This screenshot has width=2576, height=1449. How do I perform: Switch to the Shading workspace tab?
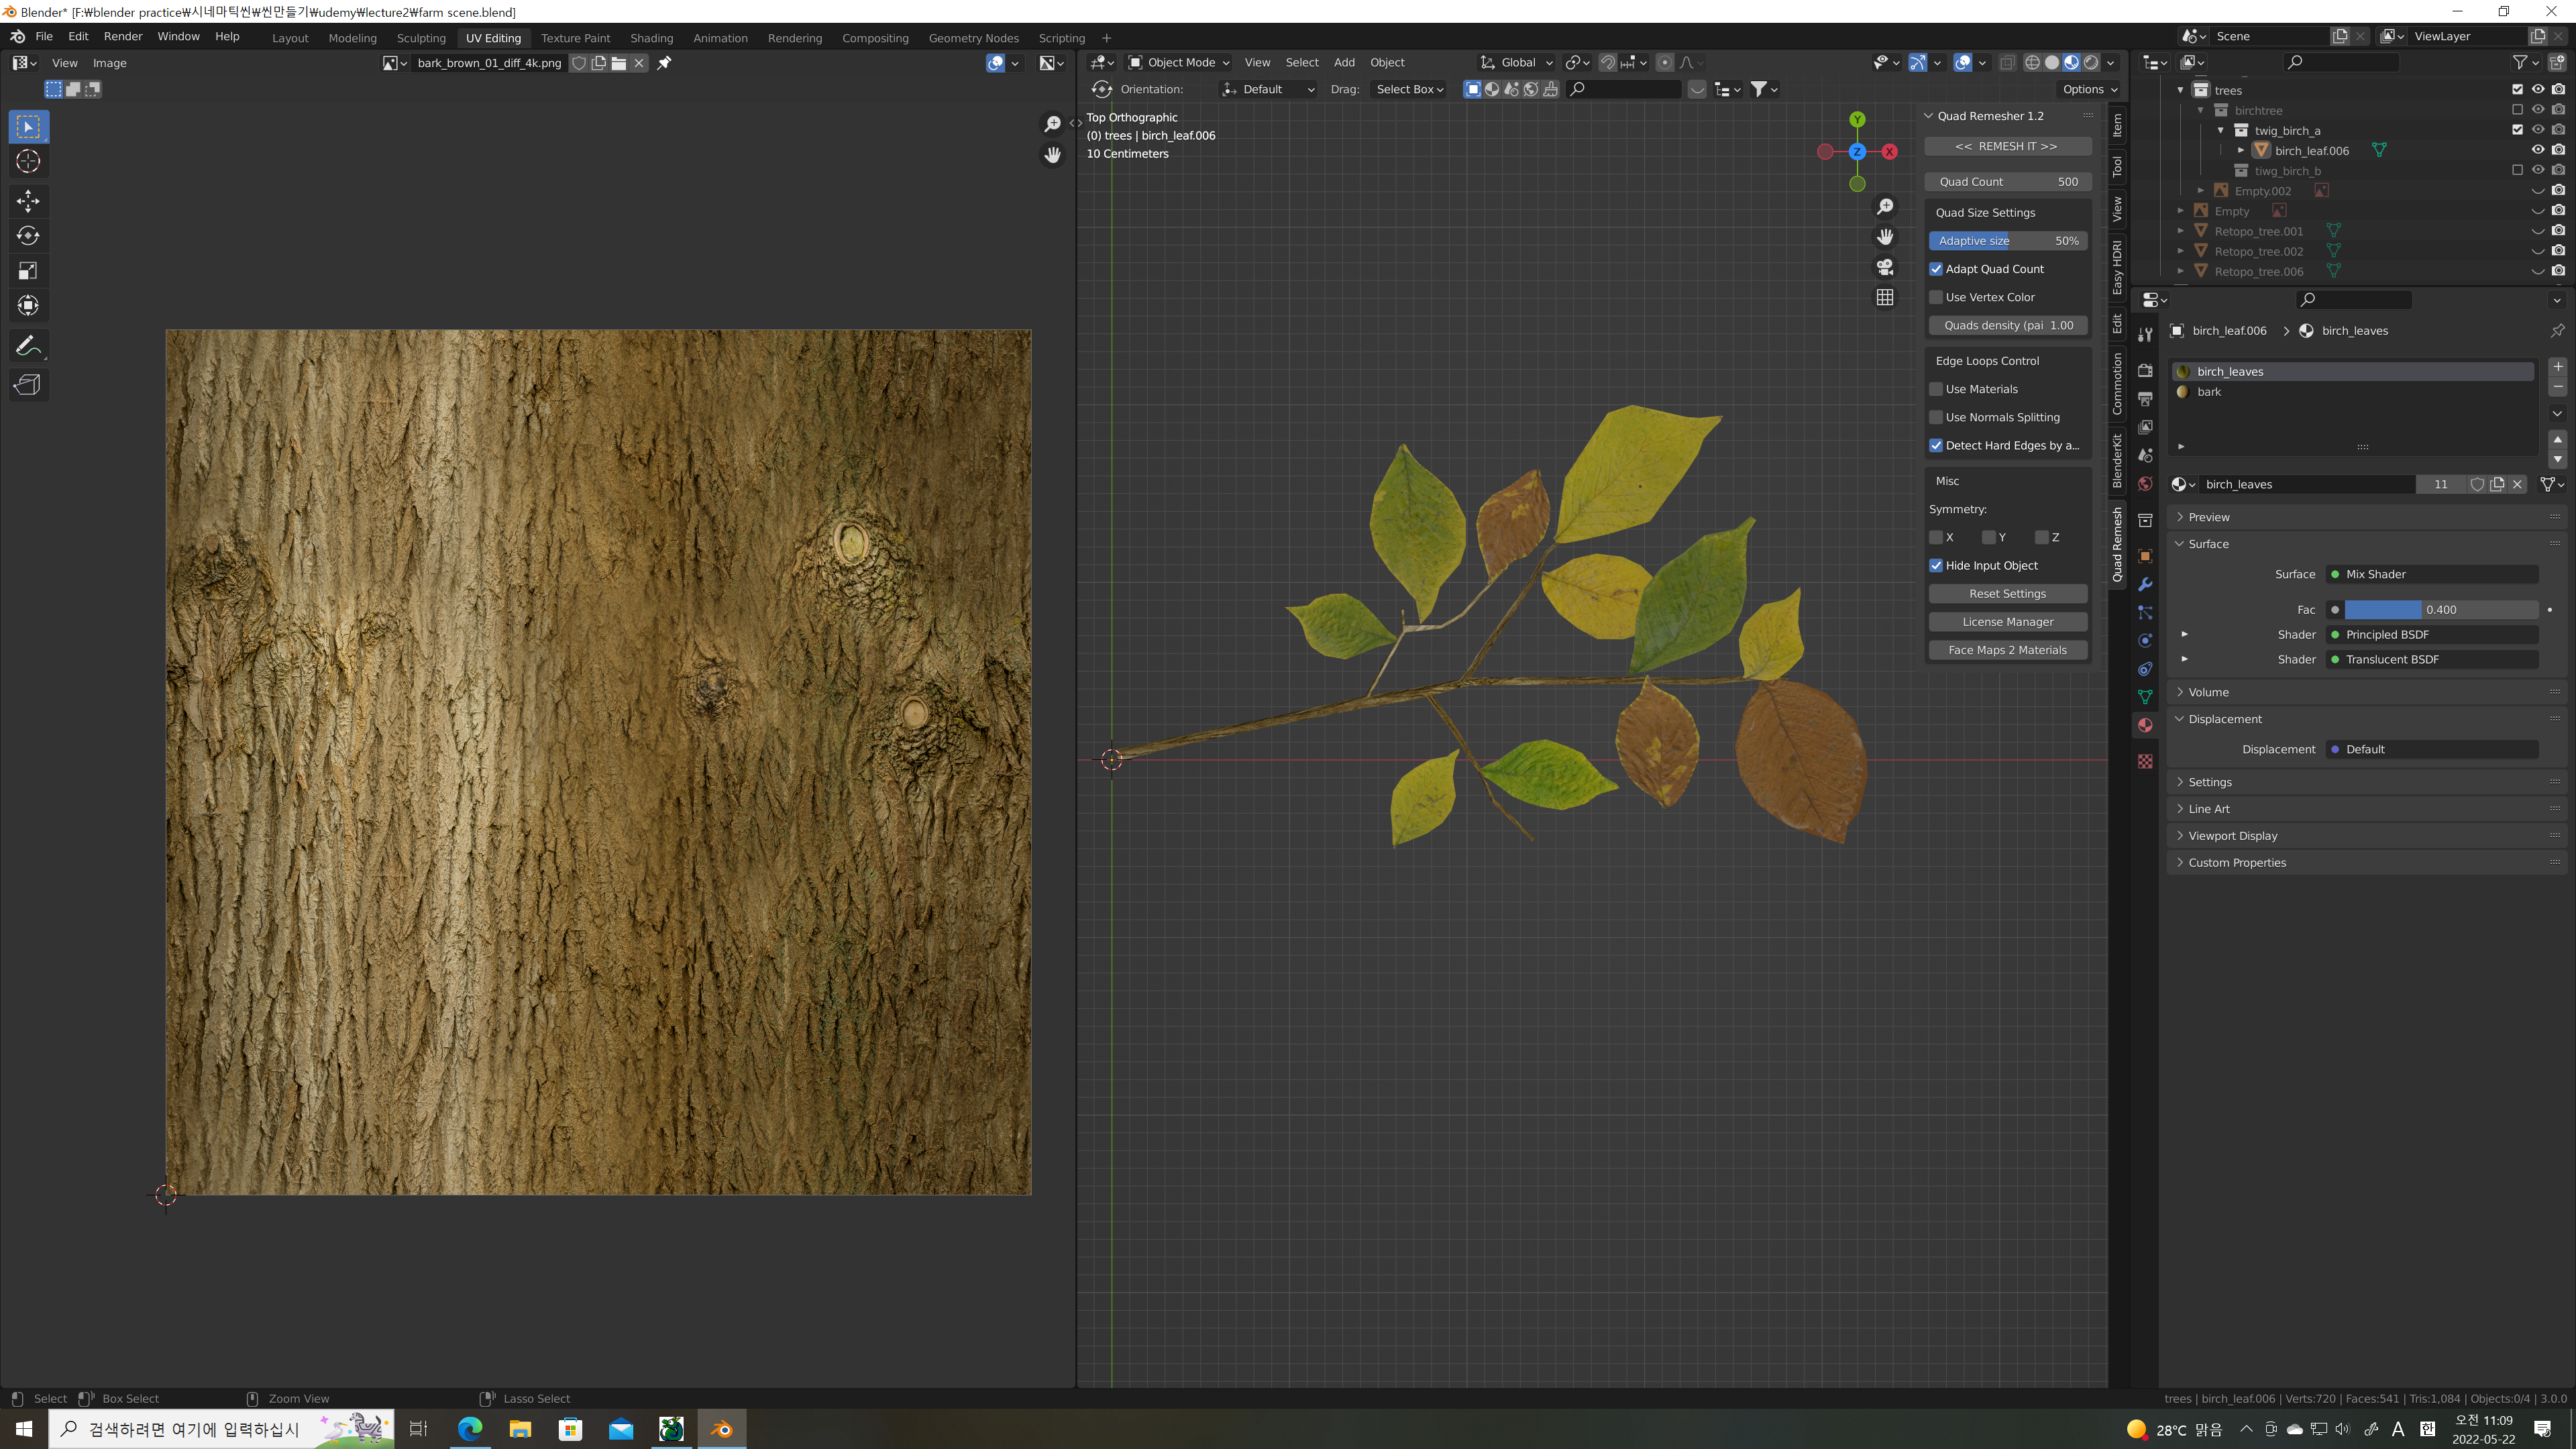(x=651, y=38)
